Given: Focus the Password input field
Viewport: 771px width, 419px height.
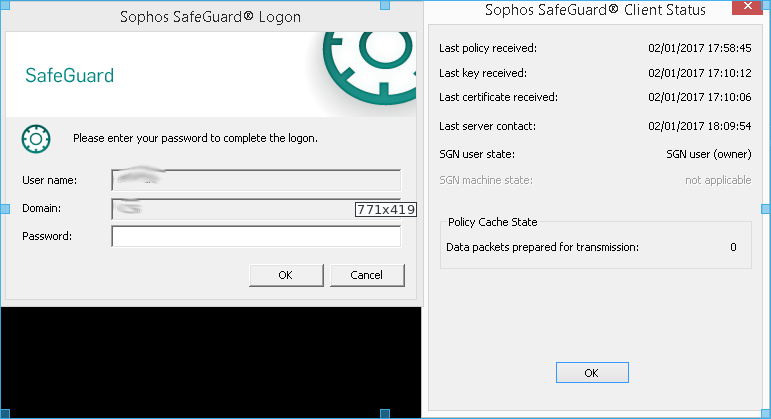Looking at the screenshot, I should pos(256,237).
